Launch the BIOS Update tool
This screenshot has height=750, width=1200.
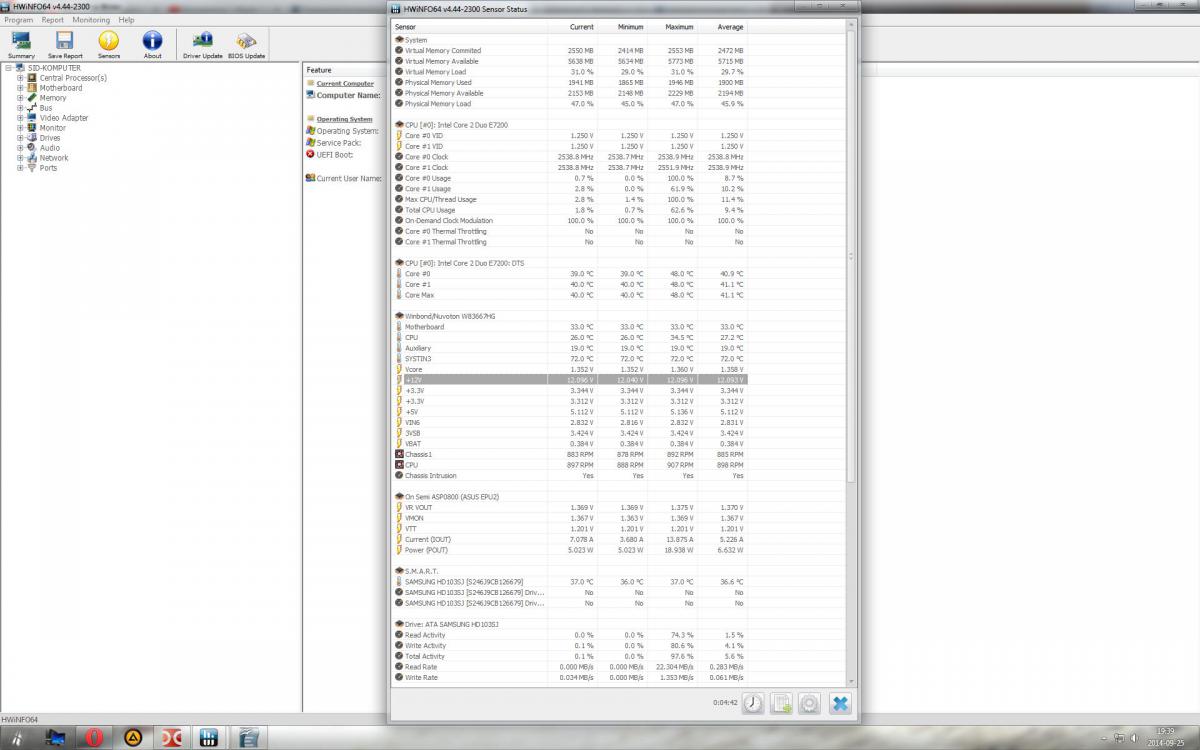pos(246,44)
